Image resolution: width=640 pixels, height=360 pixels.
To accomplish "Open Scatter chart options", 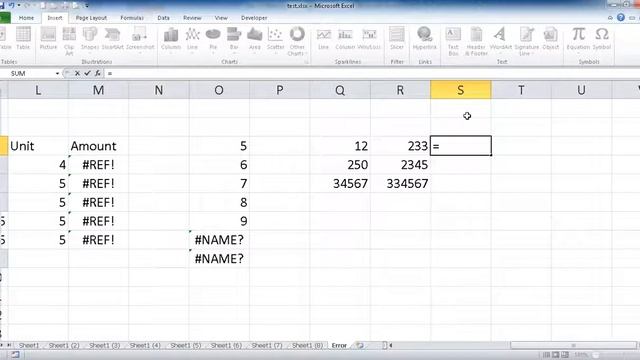I will coord(276,40).
